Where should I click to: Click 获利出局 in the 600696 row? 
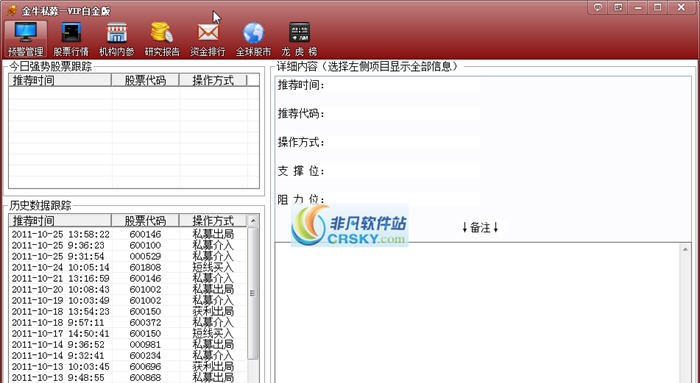pos(213,366)
